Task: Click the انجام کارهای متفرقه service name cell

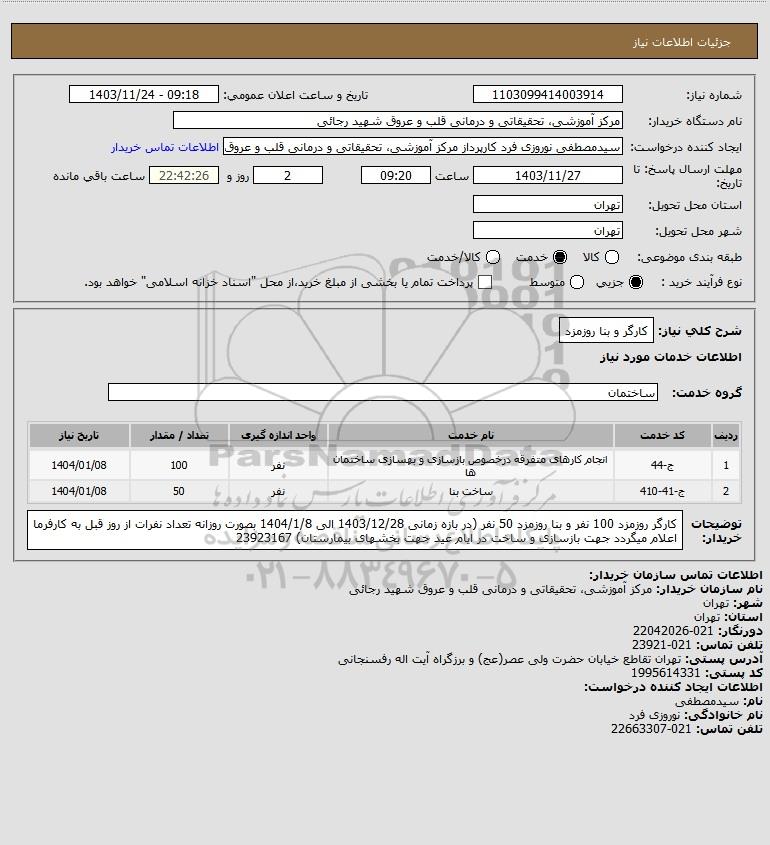Action: point(470,465)
